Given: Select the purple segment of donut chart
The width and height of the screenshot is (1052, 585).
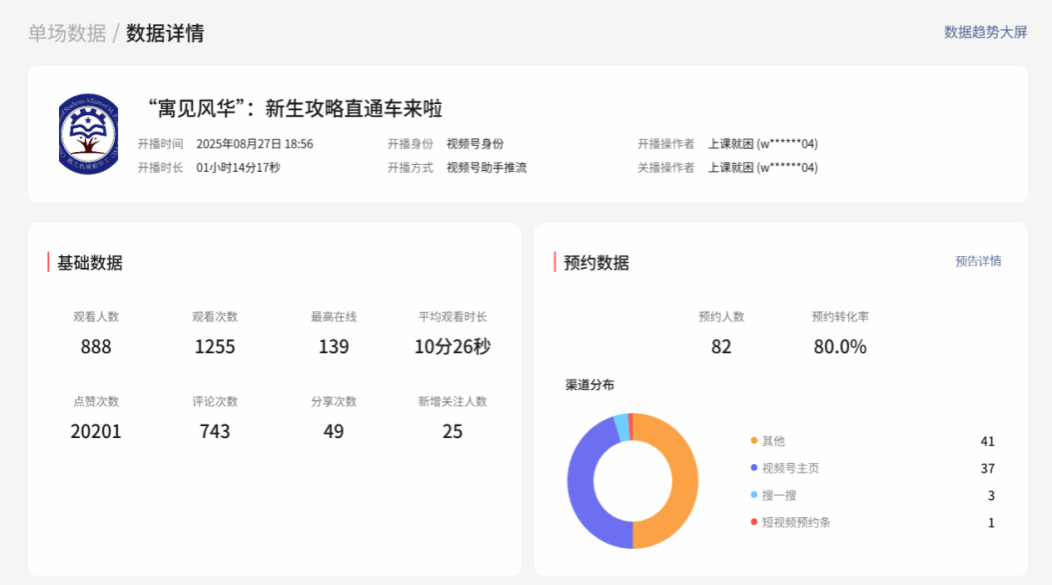Looking at the screenshot, I should (582, 481).
